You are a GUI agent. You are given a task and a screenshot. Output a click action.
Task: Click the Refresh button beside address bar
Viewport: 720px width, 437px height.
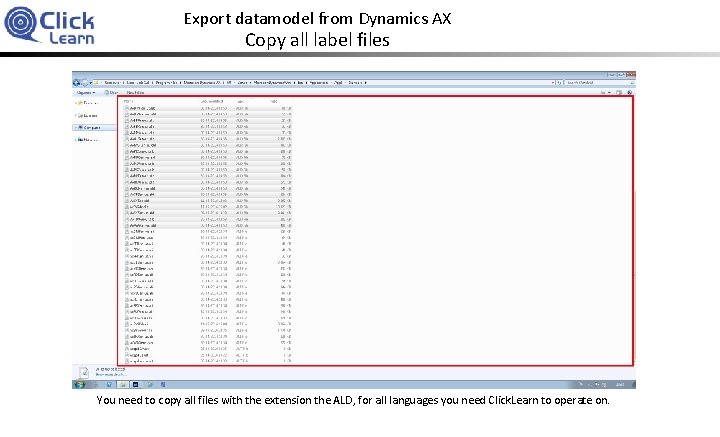point(559,83)
